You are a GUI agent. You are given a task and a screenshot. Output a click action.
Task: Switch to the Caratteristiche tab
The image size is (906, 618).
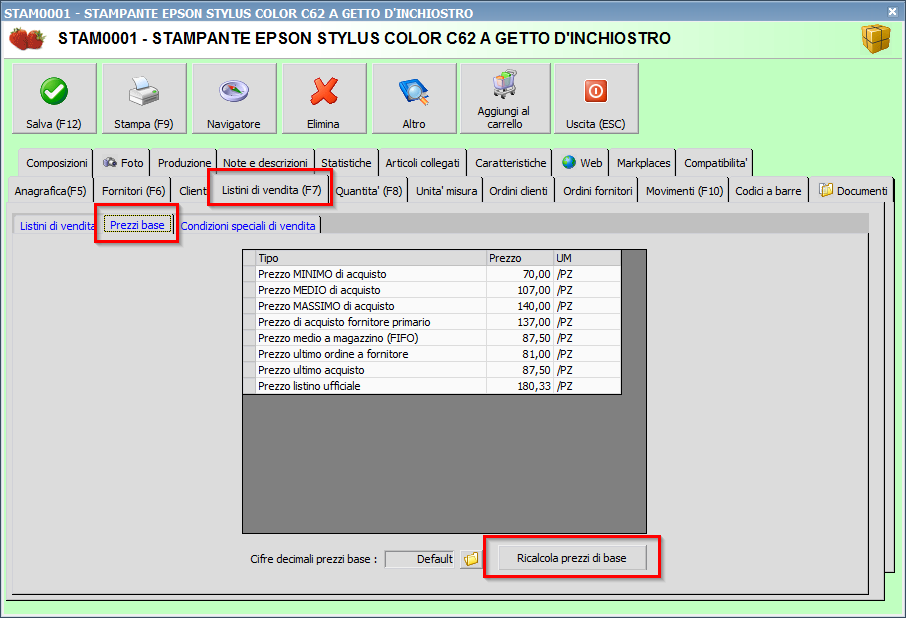point(510,163)
